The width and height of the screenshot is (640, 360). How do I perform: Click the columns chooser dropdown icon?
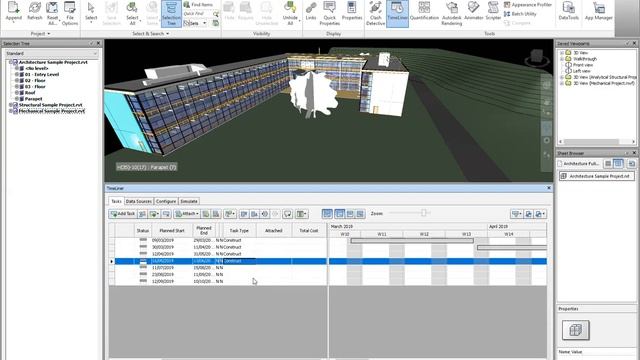tap(302, 214)
